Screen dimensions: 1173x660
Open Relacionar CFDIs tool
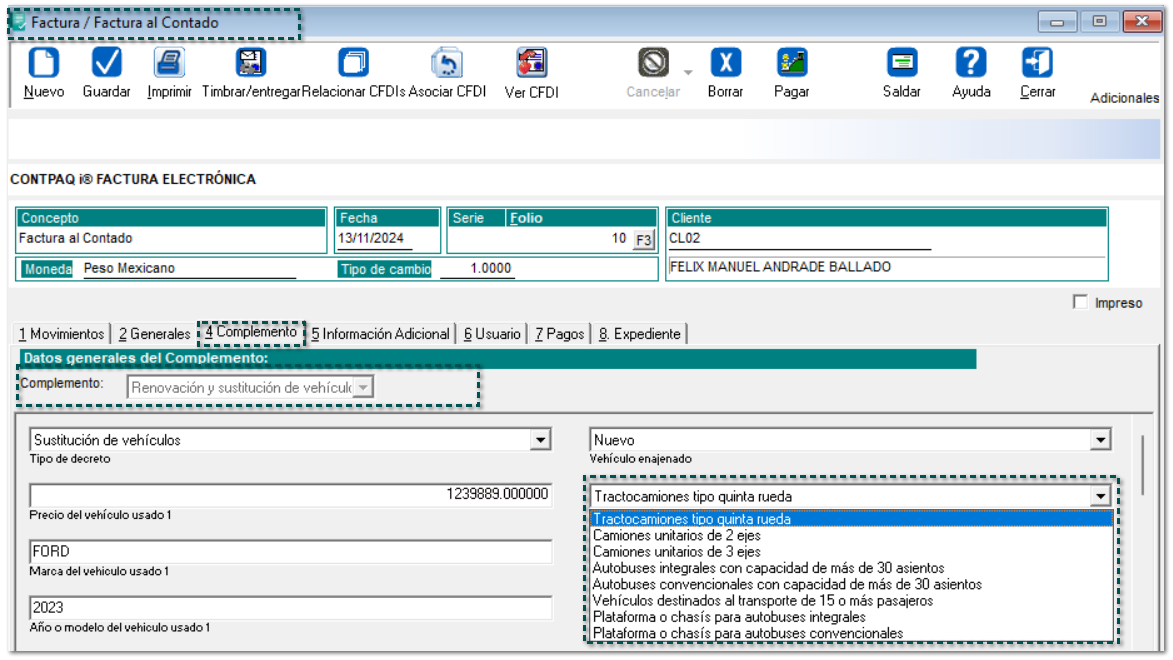pyautogui.click(x=353, y=63)
